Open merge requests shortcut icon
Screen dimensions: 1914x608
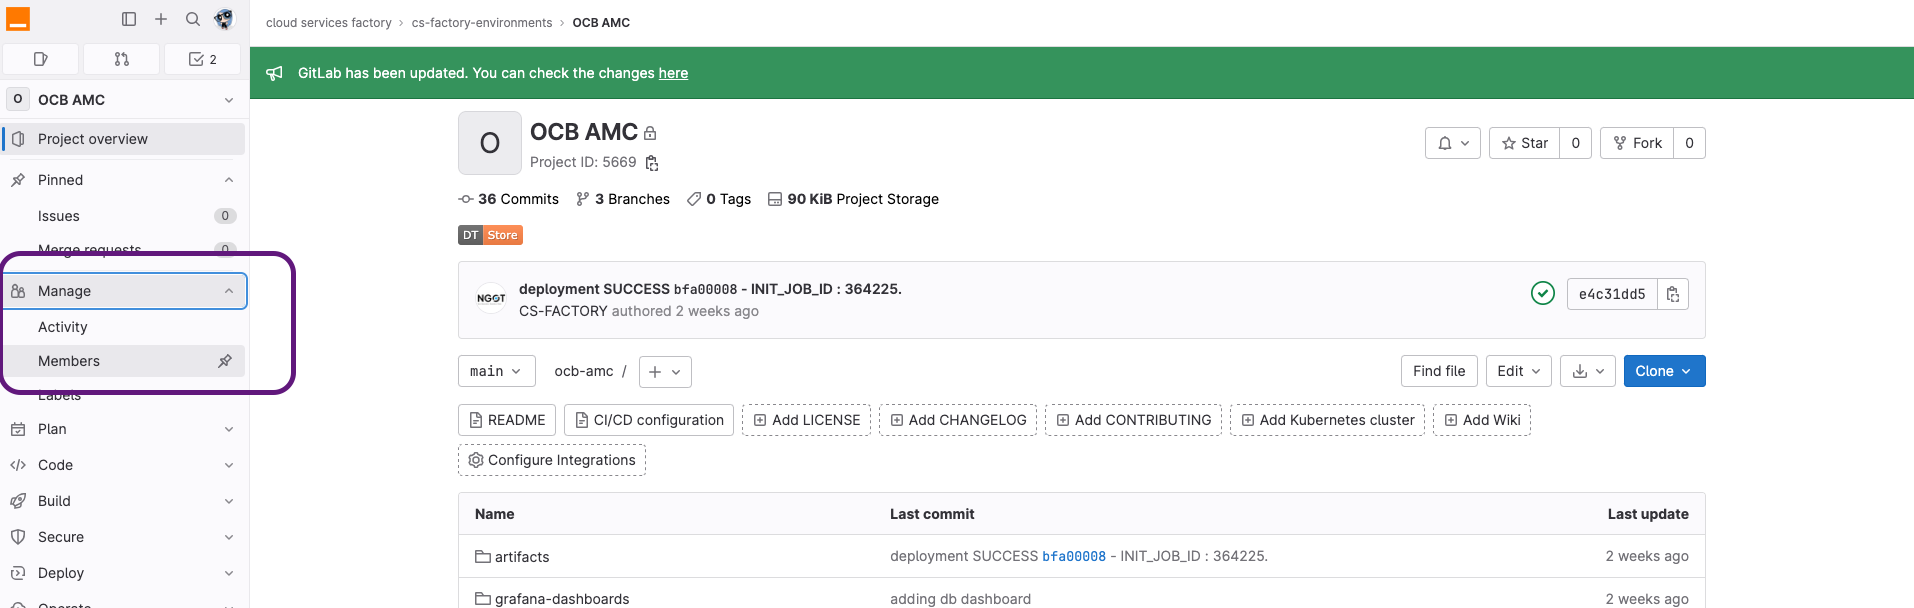tap(122, 59)
